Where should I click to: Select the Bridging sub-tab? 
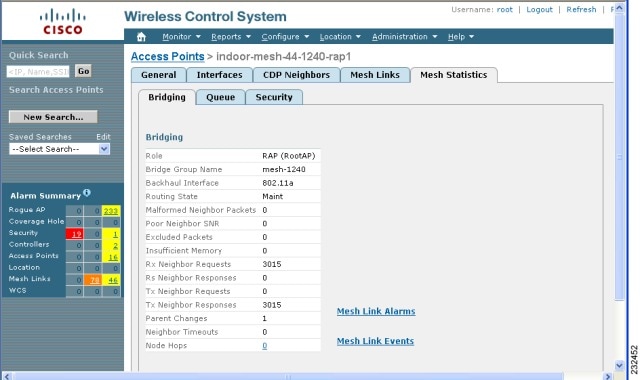coord(167,97)
